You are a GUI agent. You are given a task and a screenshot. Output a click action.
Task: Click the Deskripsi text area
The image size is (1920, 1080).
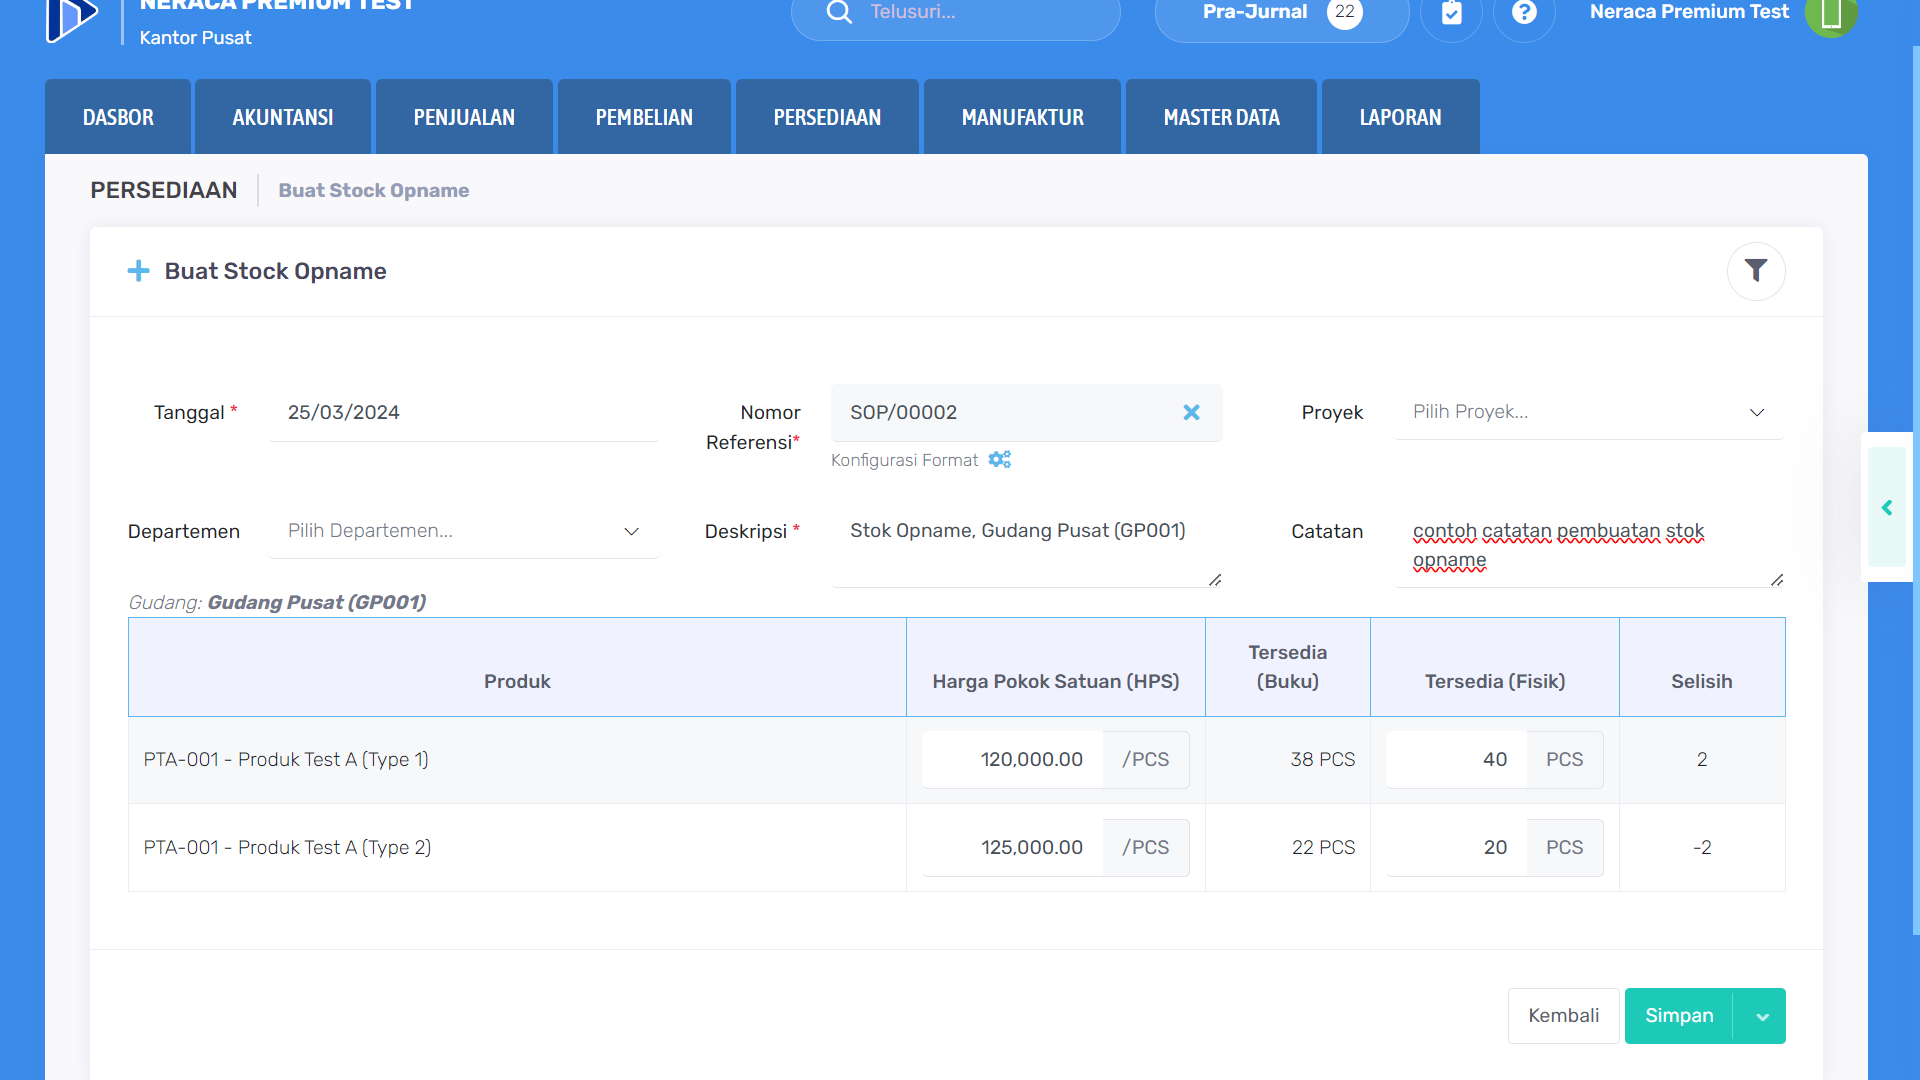(x=1027, y=546)
